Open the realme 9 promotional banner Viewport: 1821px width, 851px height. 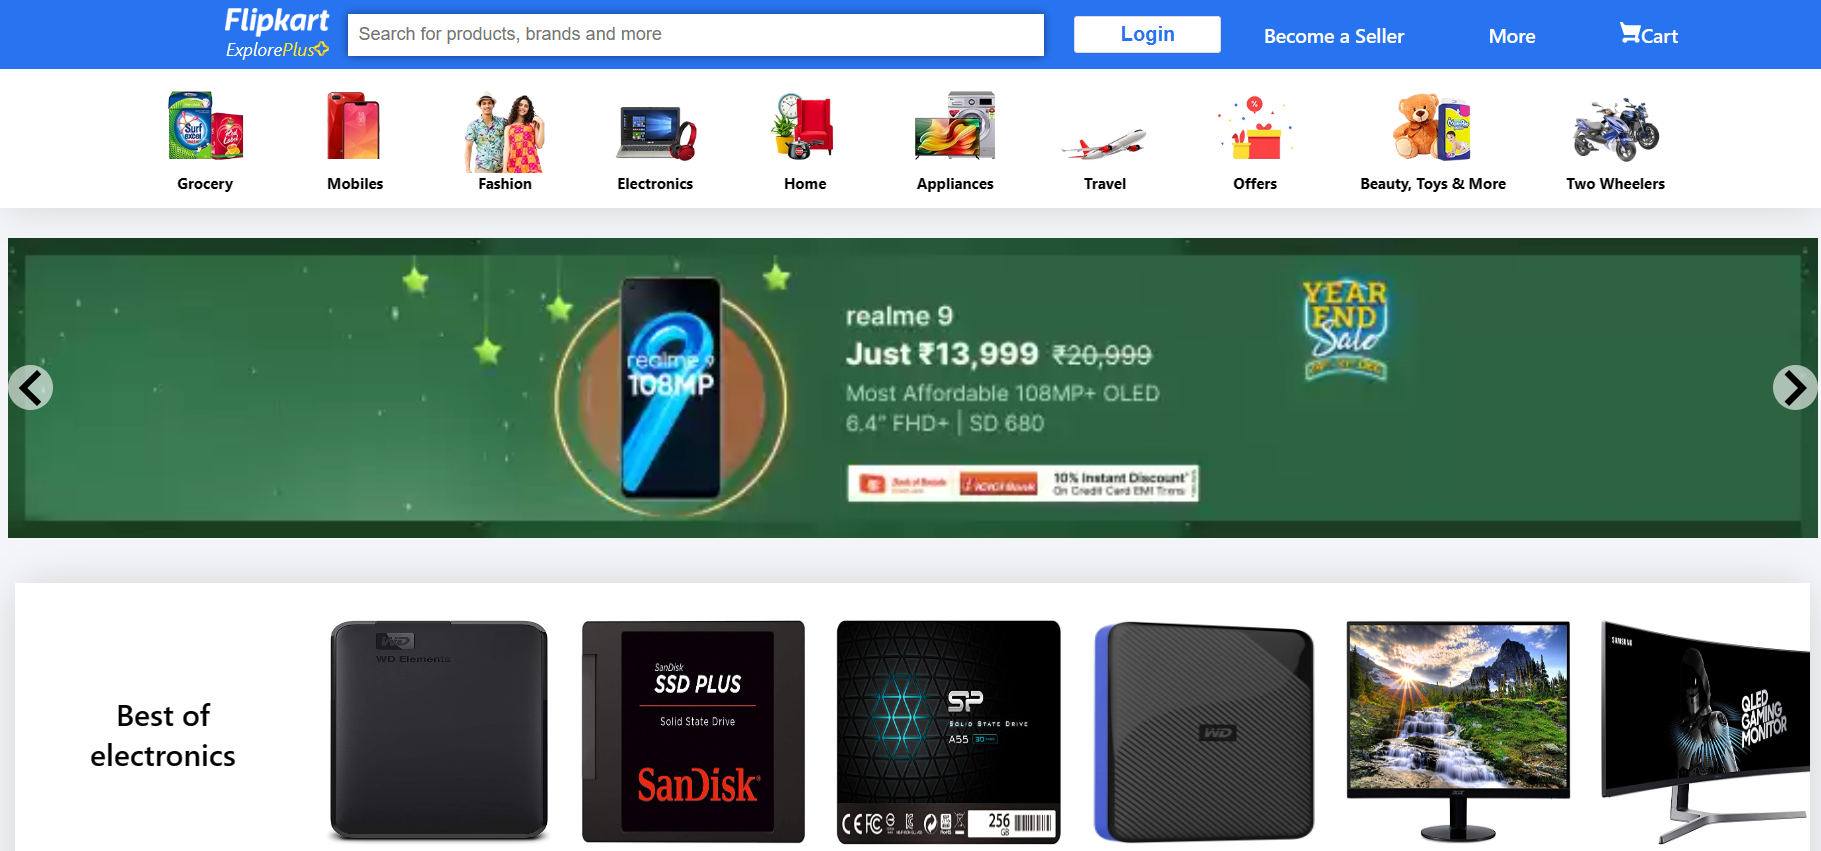pyautogui.click(x=913, y=388)
